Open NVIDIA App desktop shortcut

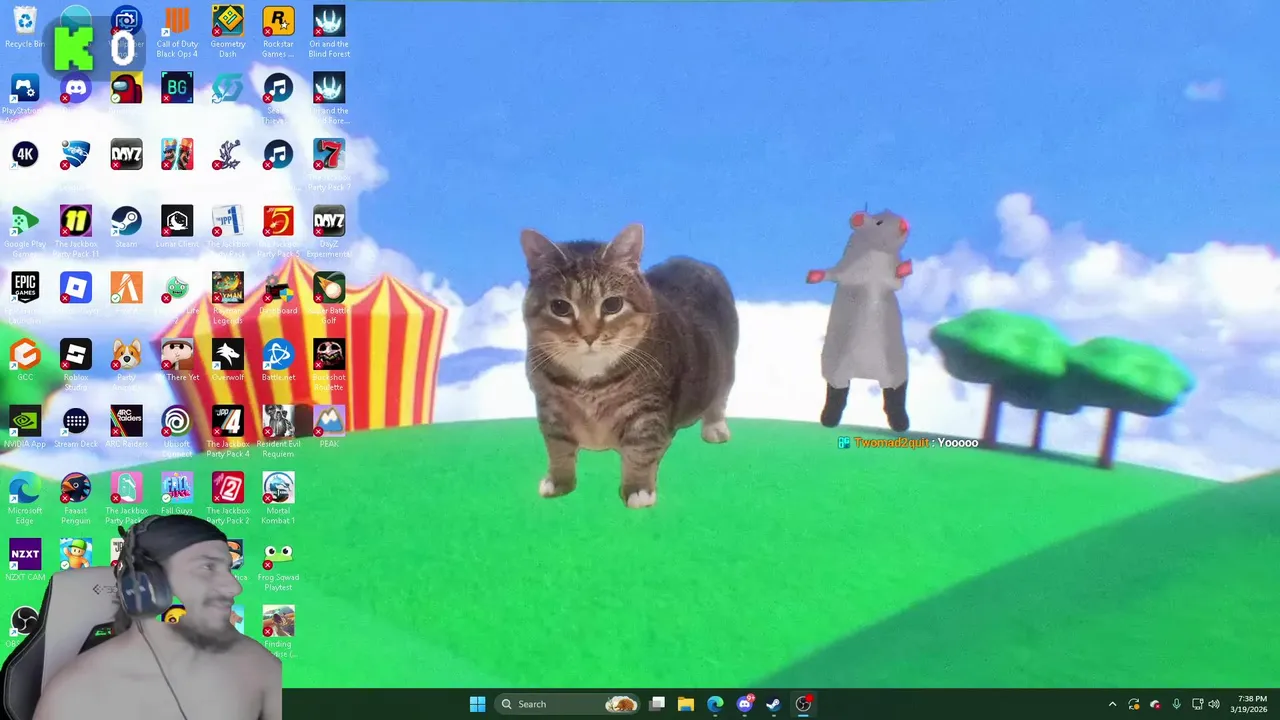point(25,427)
